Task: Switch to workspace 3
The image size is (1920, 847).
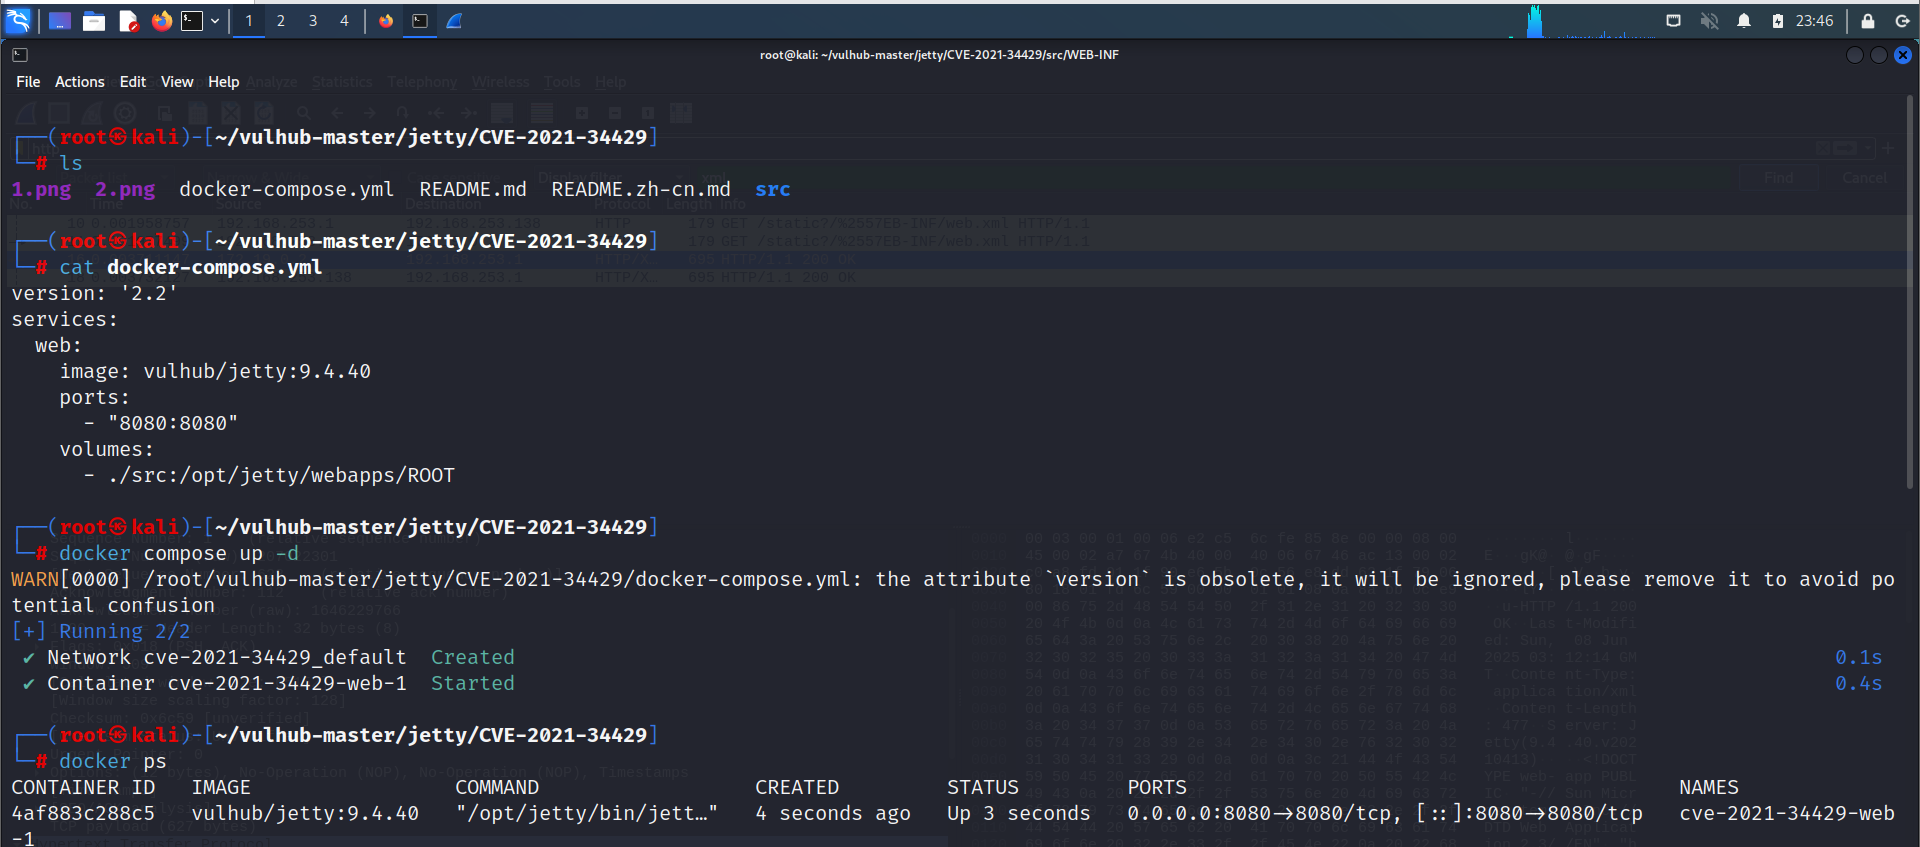Action: [x=313, y=21]
